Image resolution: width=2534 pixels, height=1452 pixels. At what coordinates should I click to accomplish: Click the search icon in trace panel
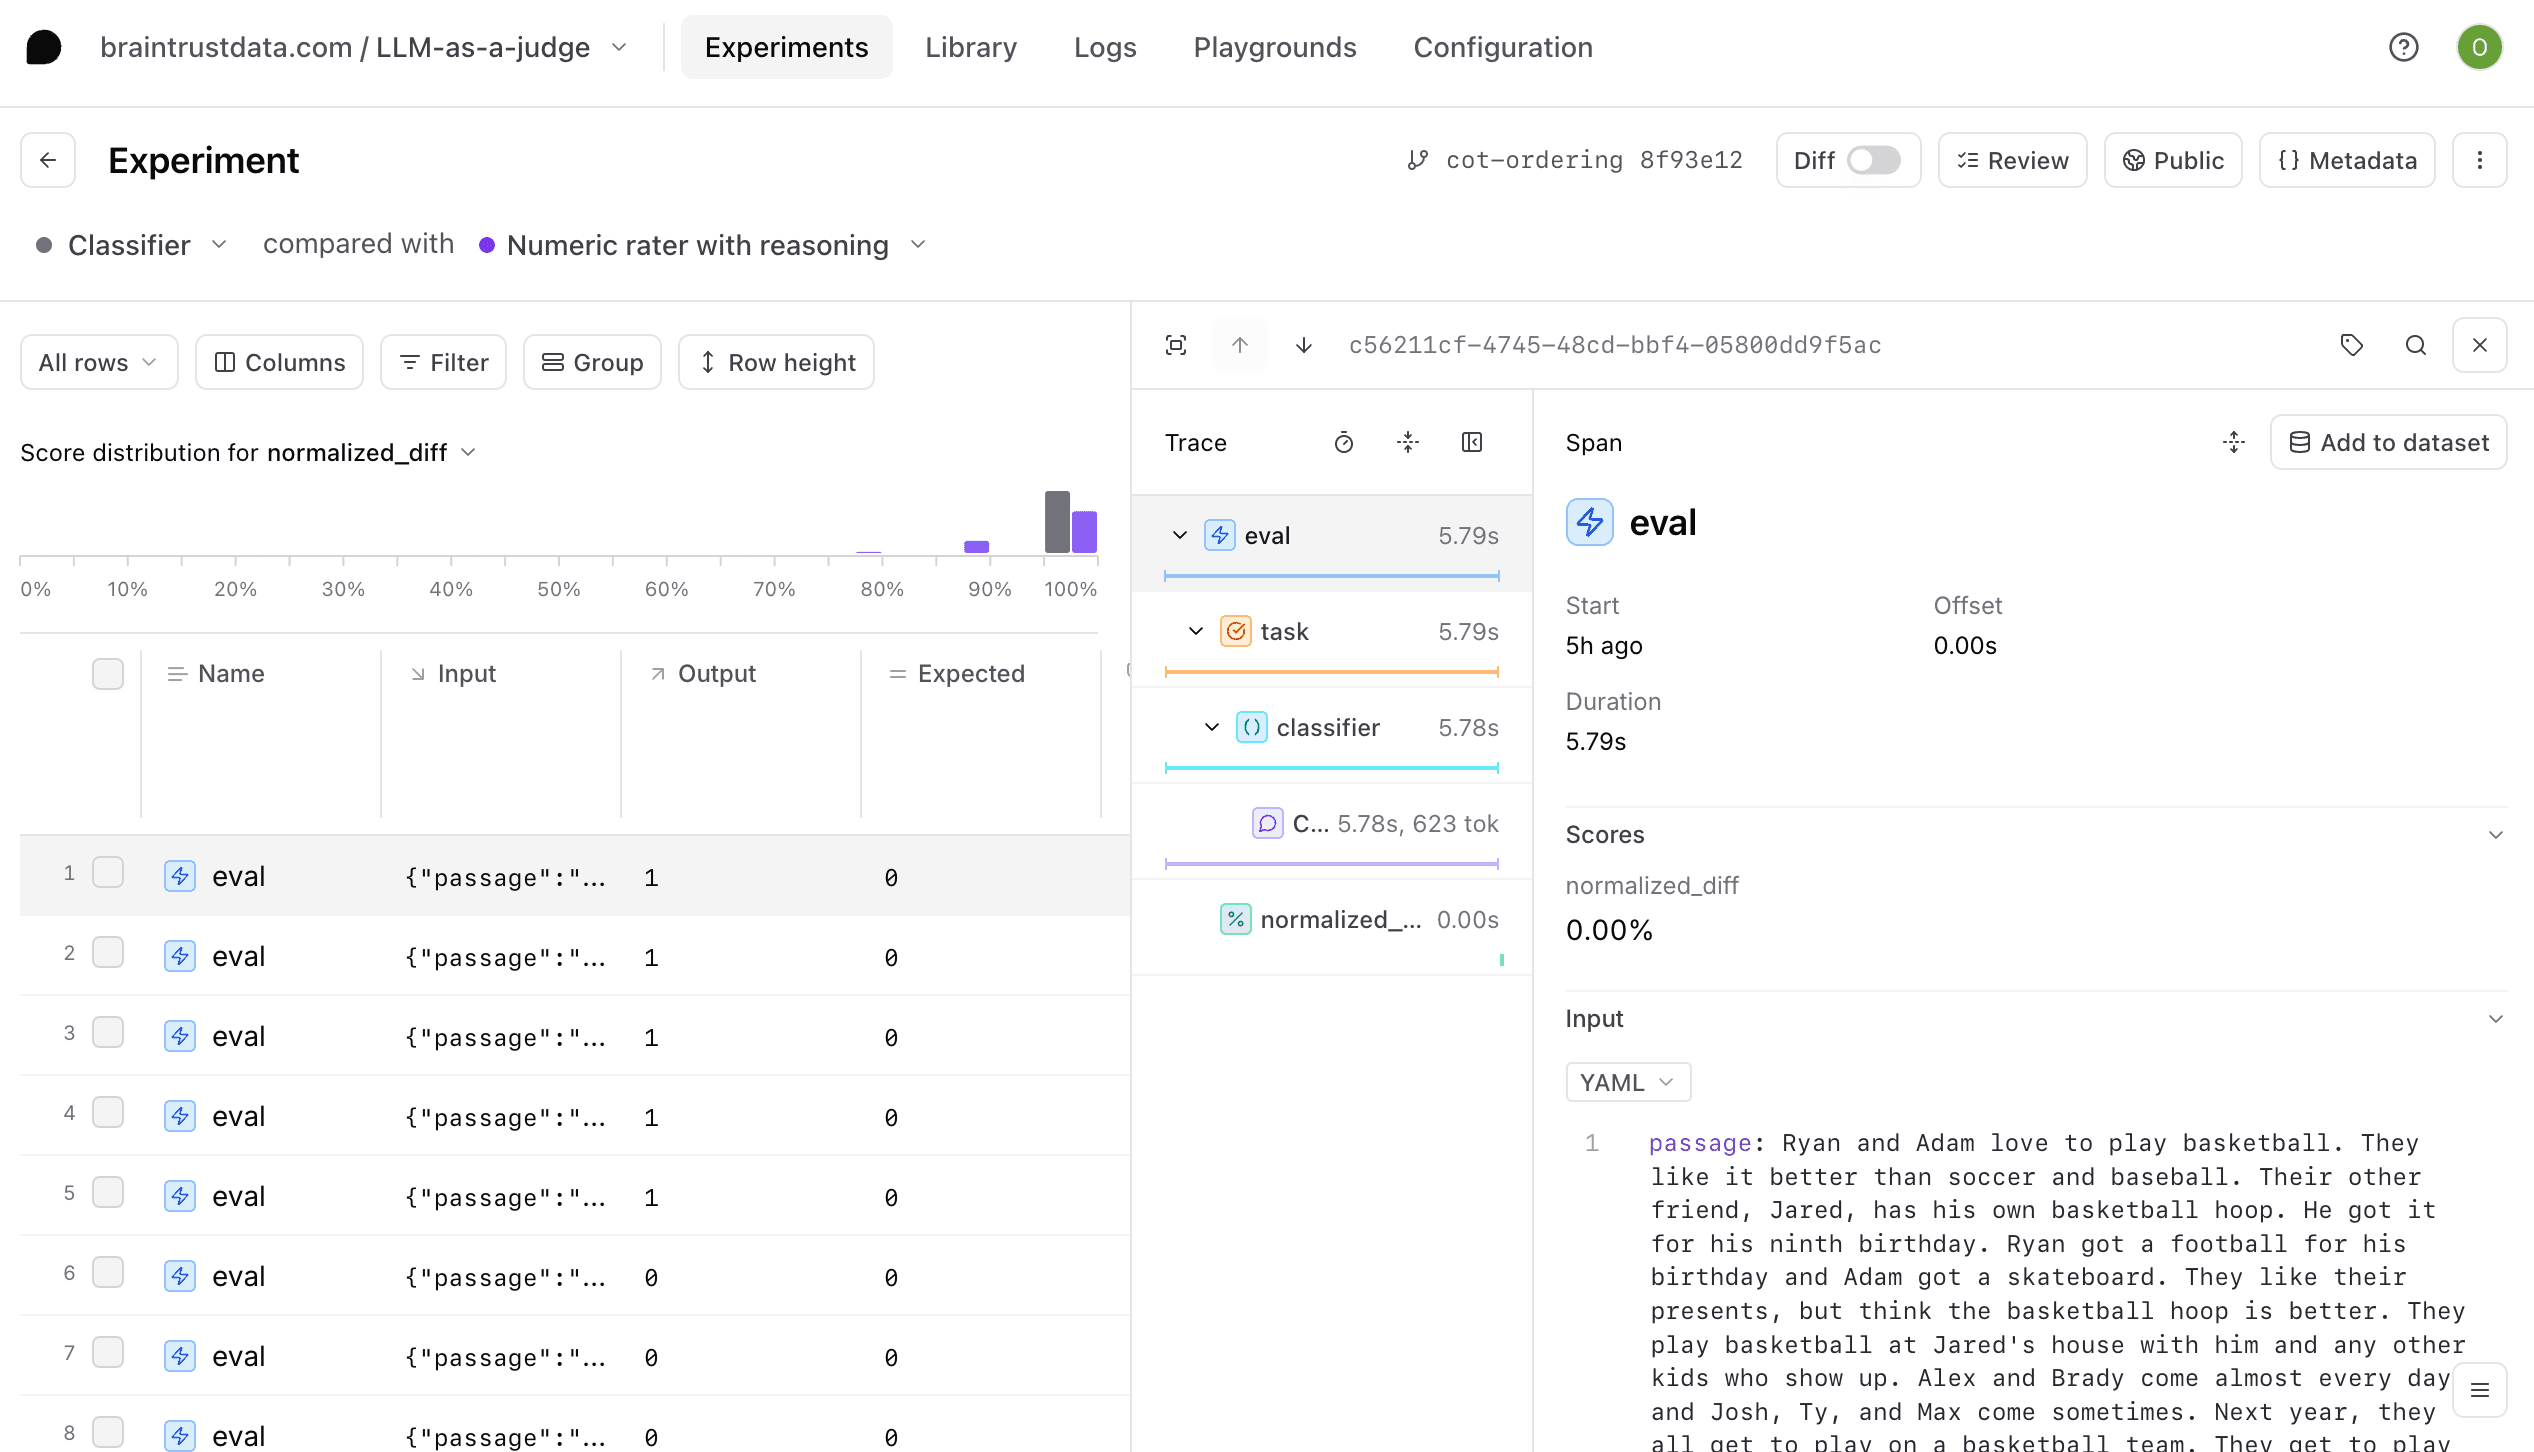[x=2415, y=345]
